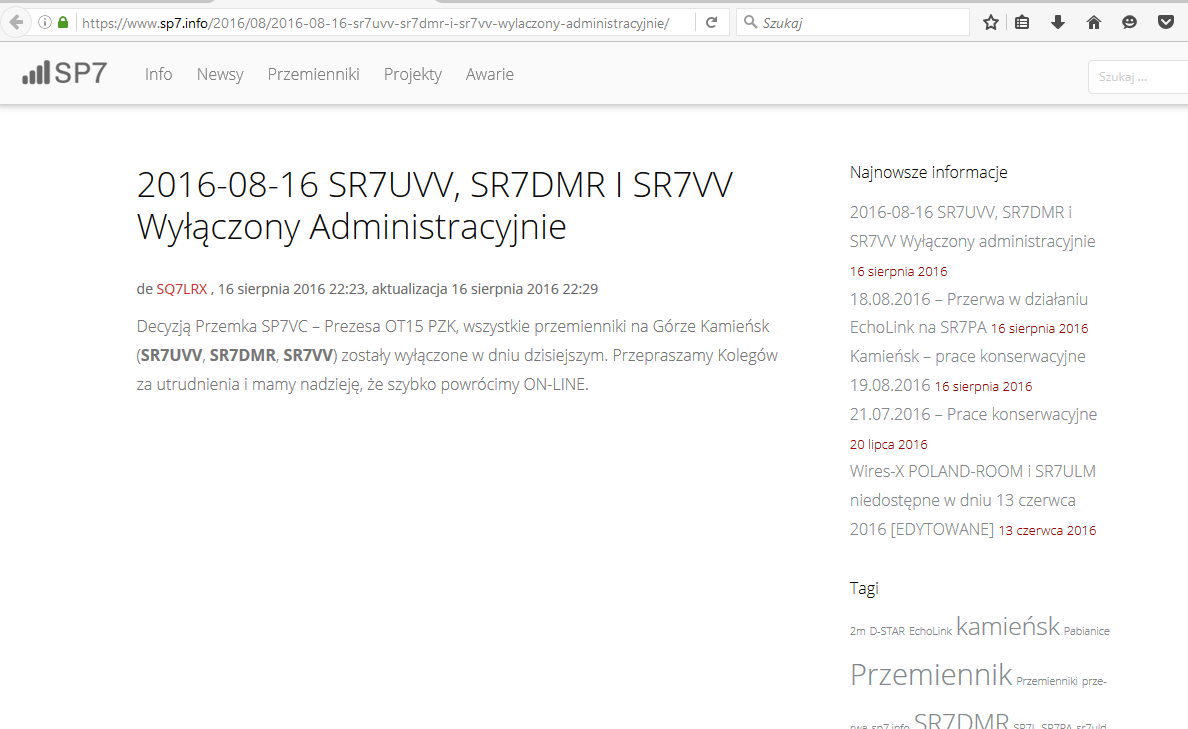This screenshot has width=1188, height=729.
Task: Bookmark this page with the star icon
Action: pos(990,22)
